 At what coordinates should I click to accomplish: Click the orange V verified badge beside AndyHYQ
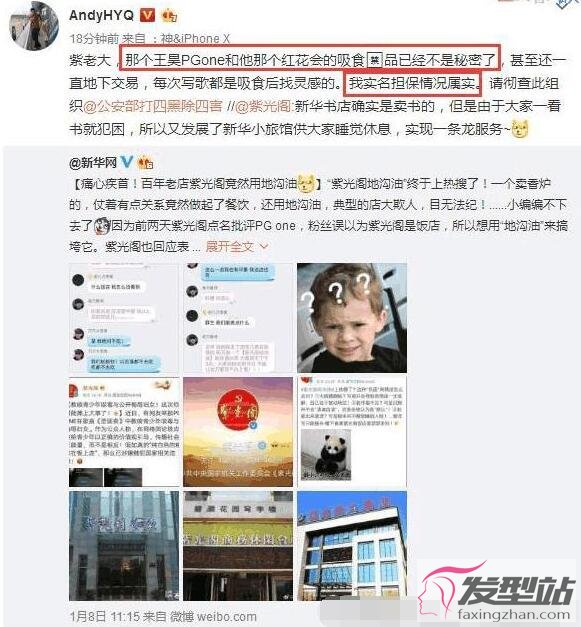(x=147, y=15)
